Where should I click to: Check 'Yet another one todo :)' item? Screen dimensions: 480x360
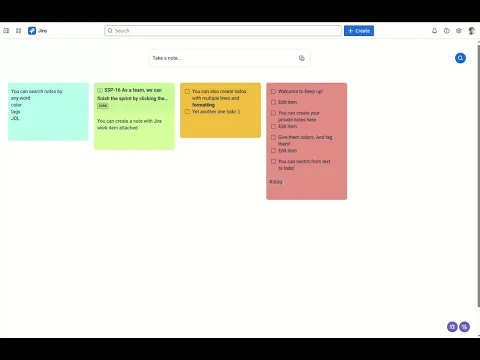click(187, 112)
